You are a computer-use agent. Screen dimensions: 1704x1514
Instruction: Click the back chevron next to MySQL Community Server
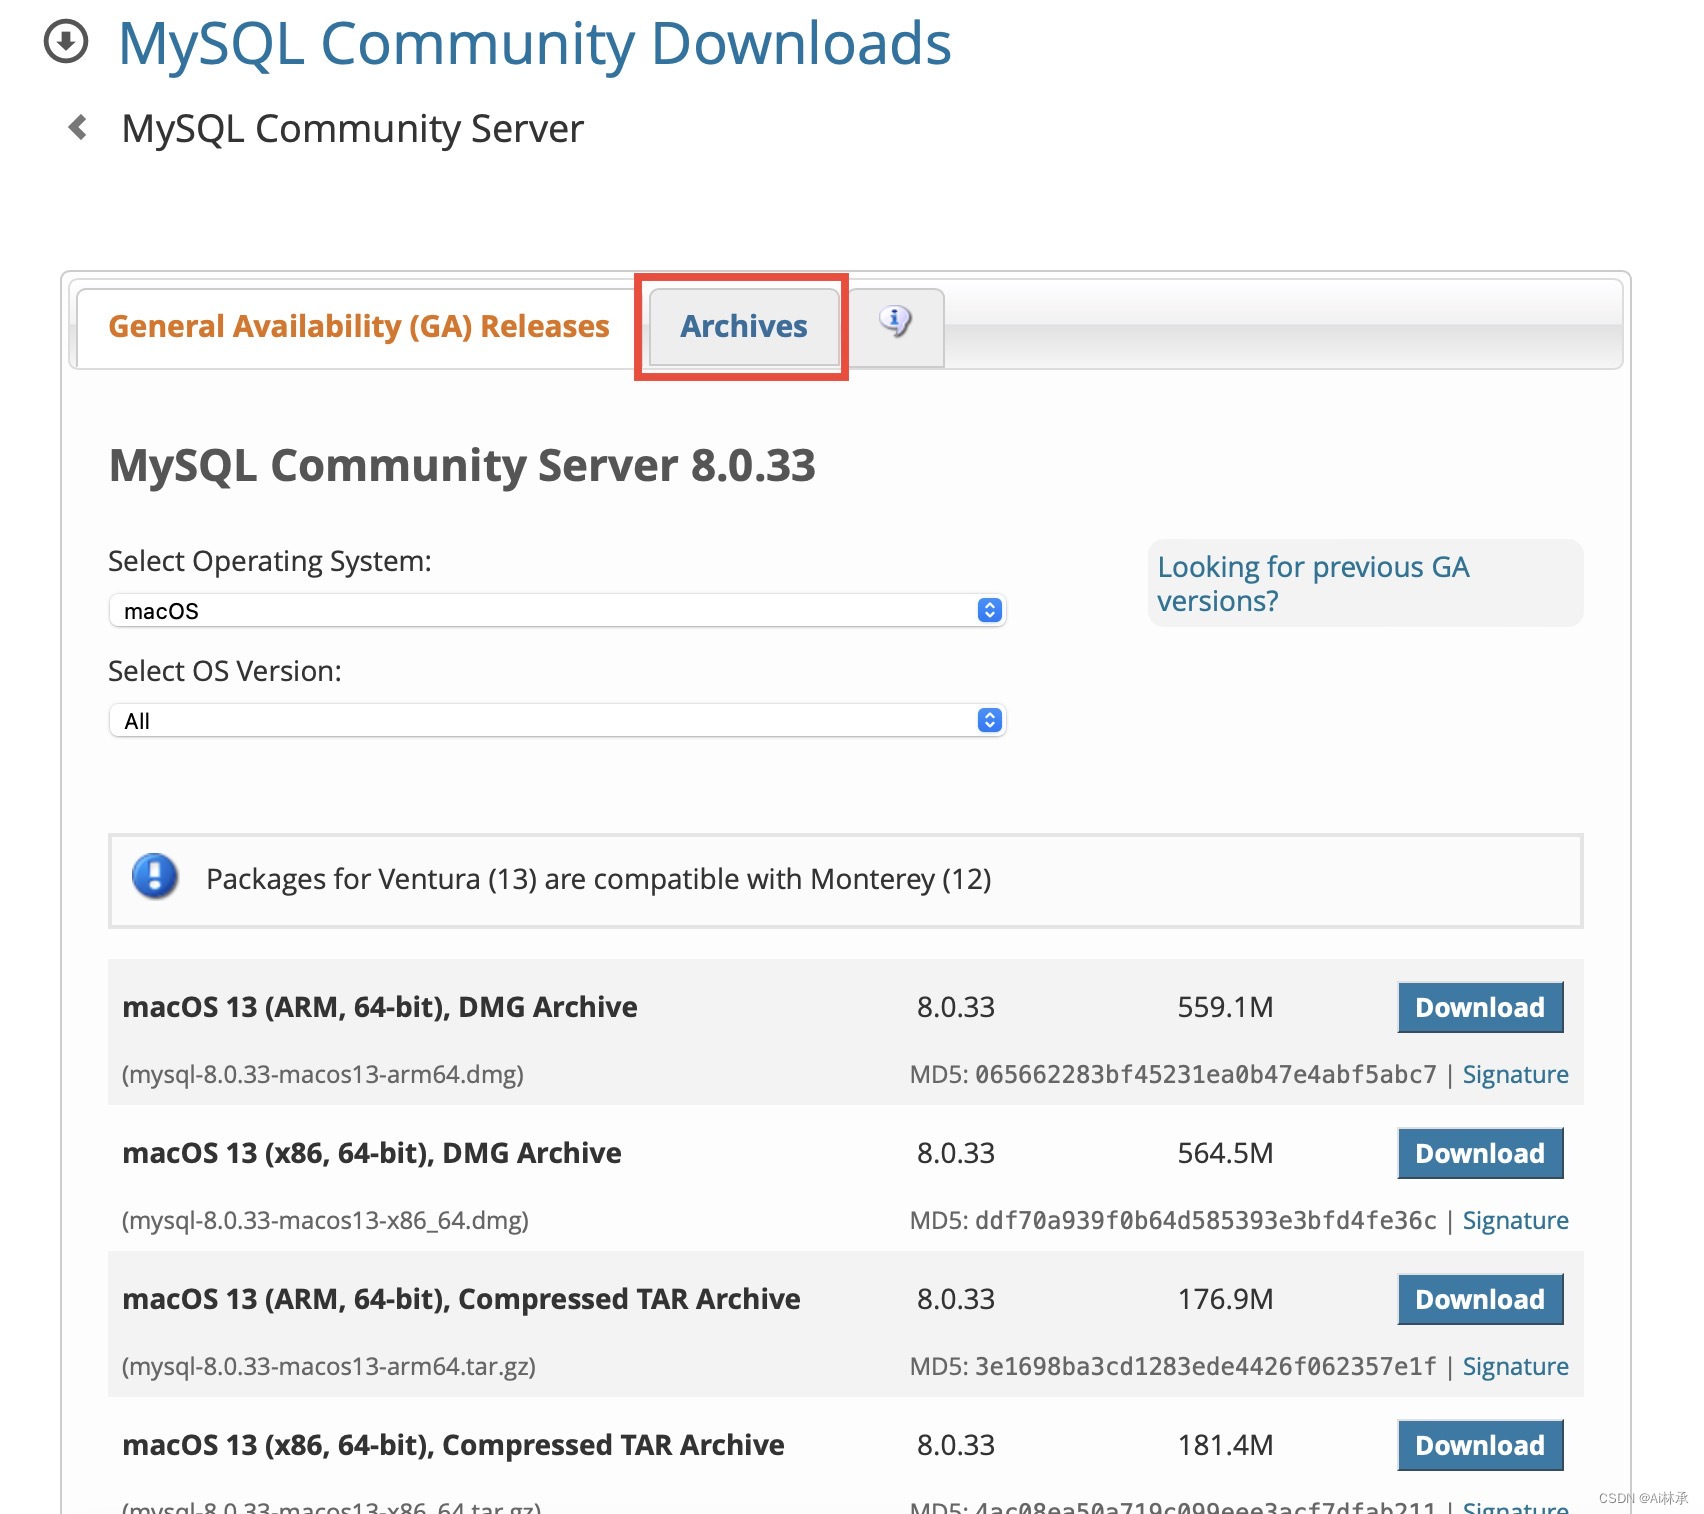click(77, 128)
